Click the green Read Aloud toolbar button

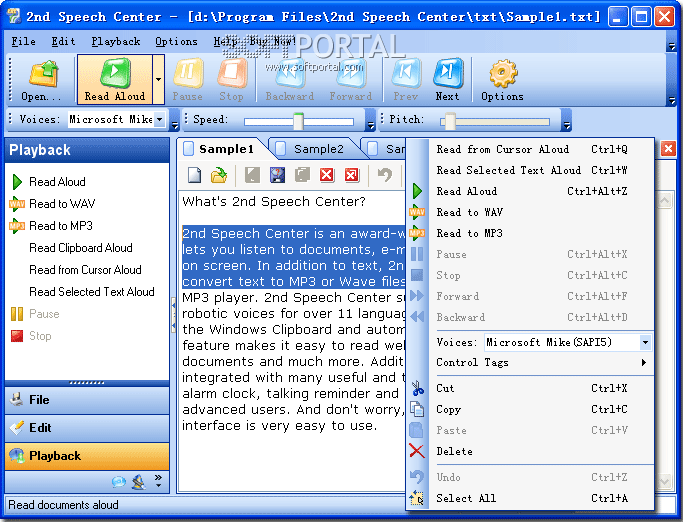click(x=115, y=79)
